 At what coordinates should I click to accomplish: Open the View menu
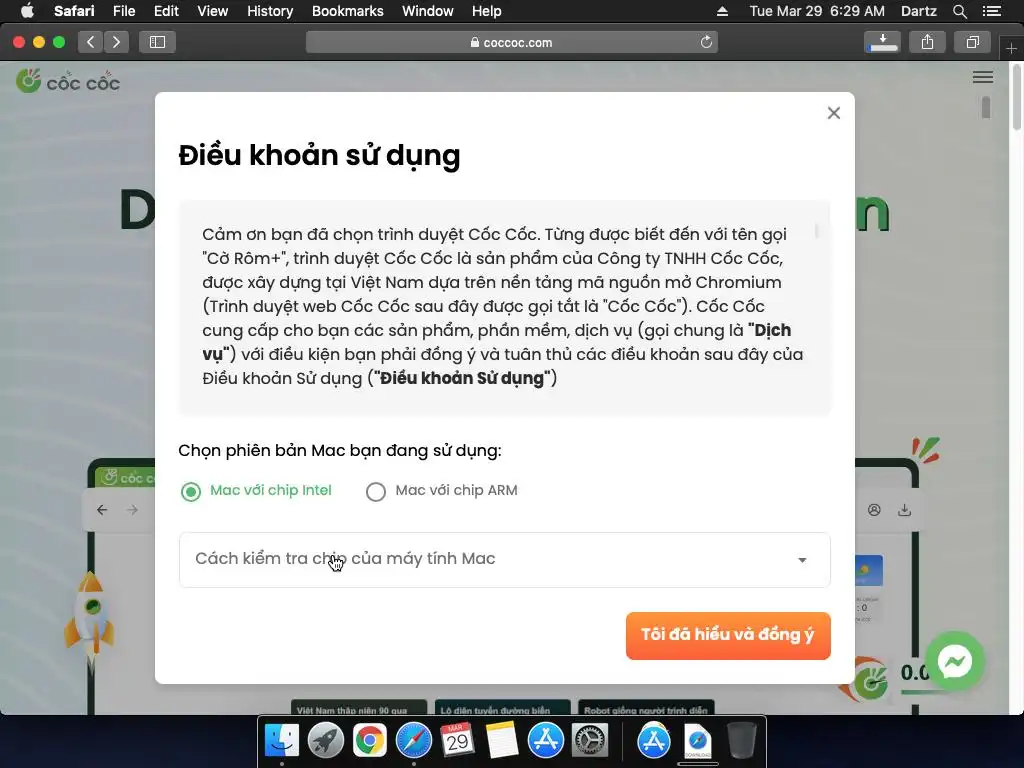point(213,11)
